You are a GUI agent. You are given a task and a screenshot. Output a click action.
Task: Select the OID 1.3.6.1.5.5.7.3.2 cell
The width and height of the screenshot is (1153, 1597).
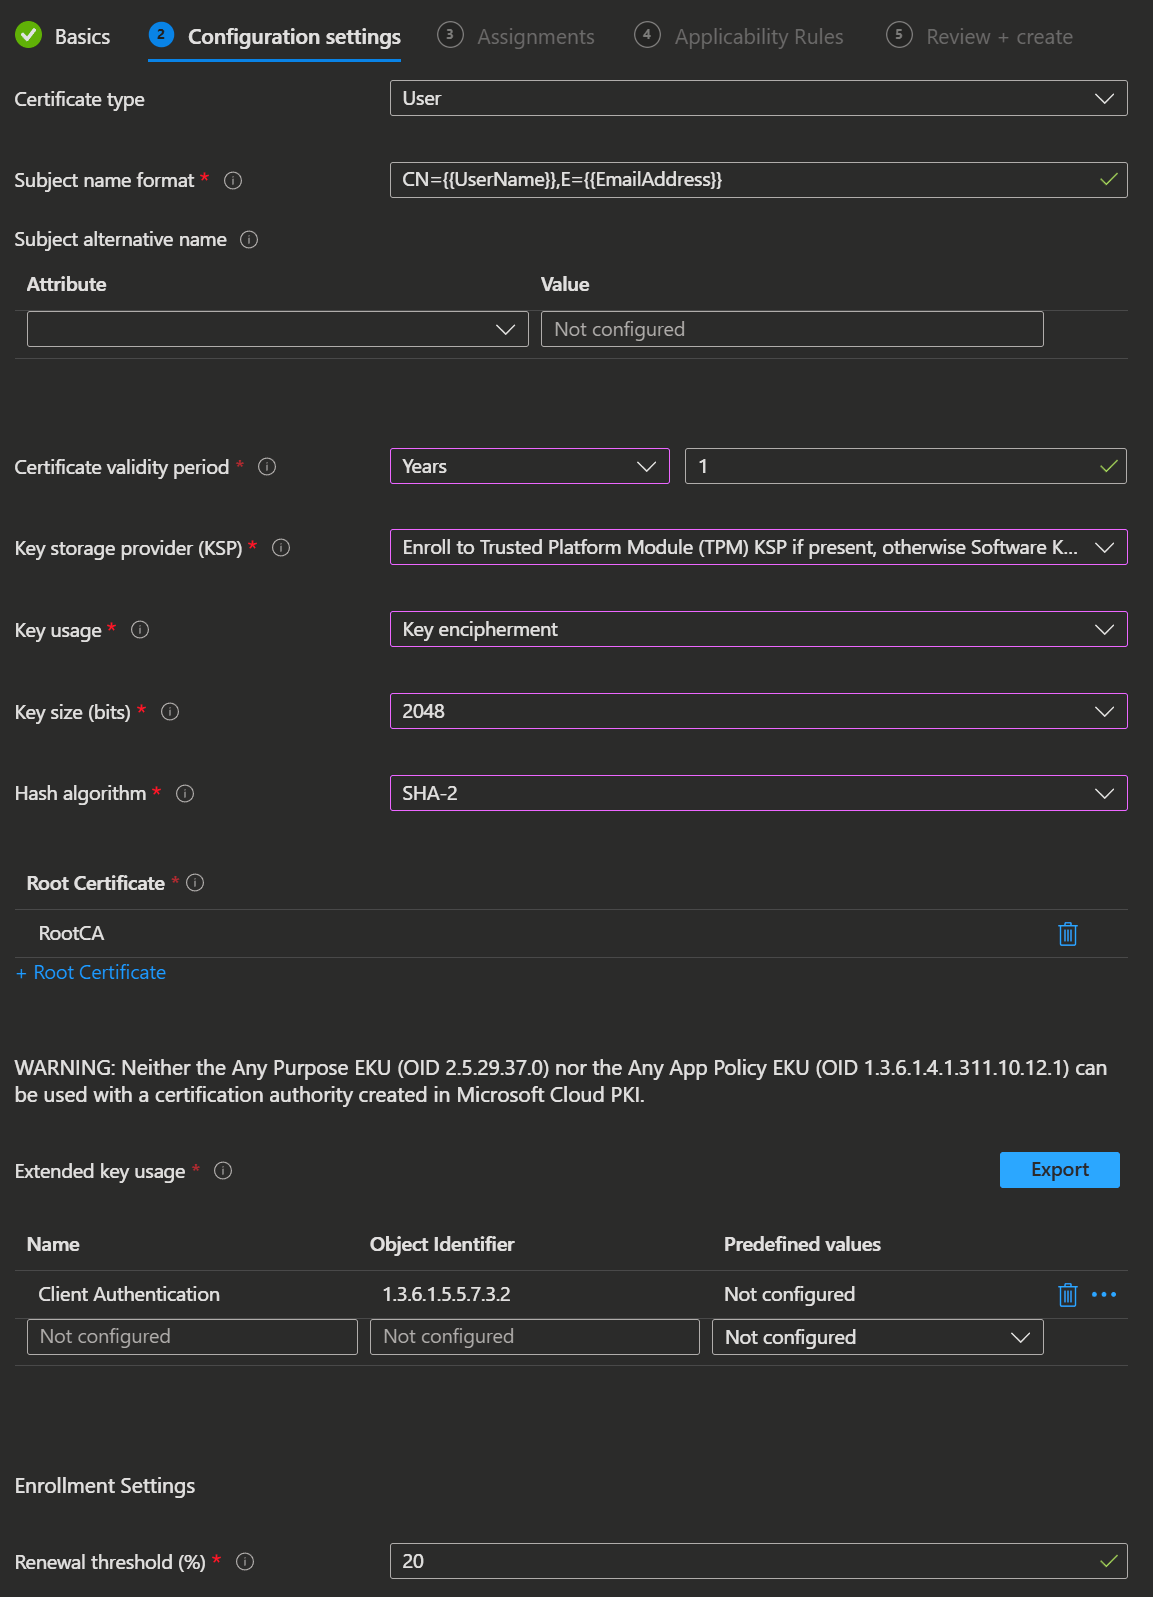pos(446,1295)
